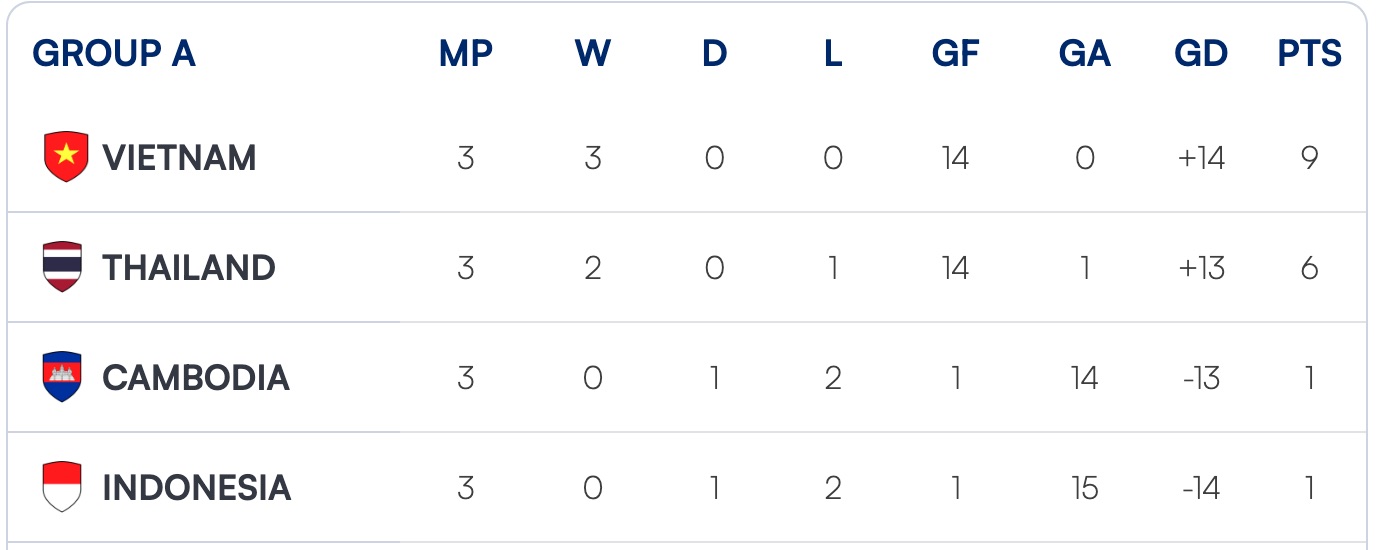Click the GD column header

pos(1201,54)
